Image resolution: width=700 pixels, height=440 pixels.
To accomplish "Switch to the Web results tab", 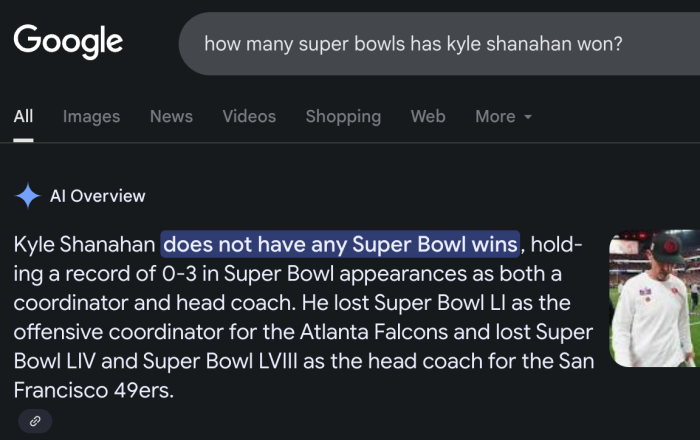I will tap(428, 116).
